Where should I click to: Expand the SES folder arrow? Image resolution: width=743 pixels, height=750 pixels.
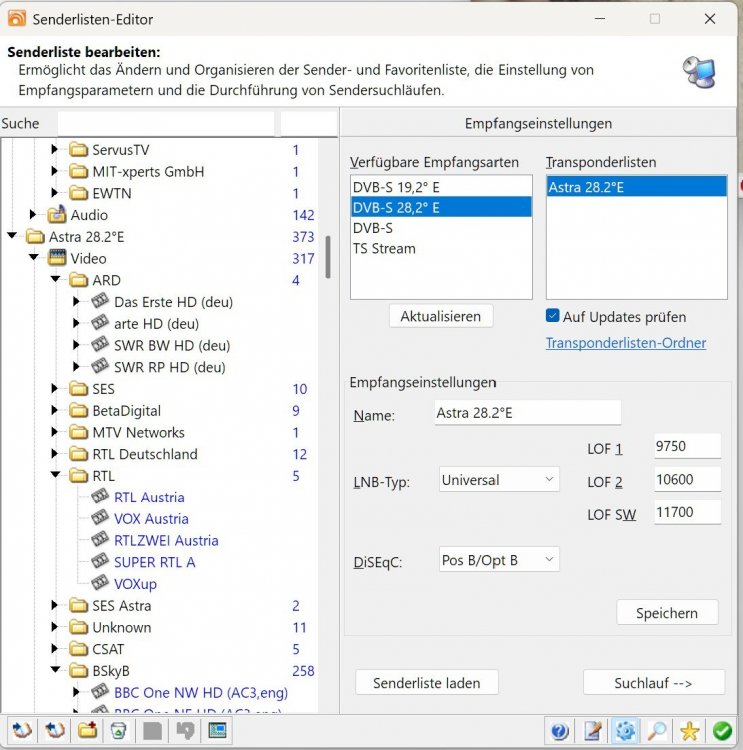pyautogui.click(x=55, y=388)
